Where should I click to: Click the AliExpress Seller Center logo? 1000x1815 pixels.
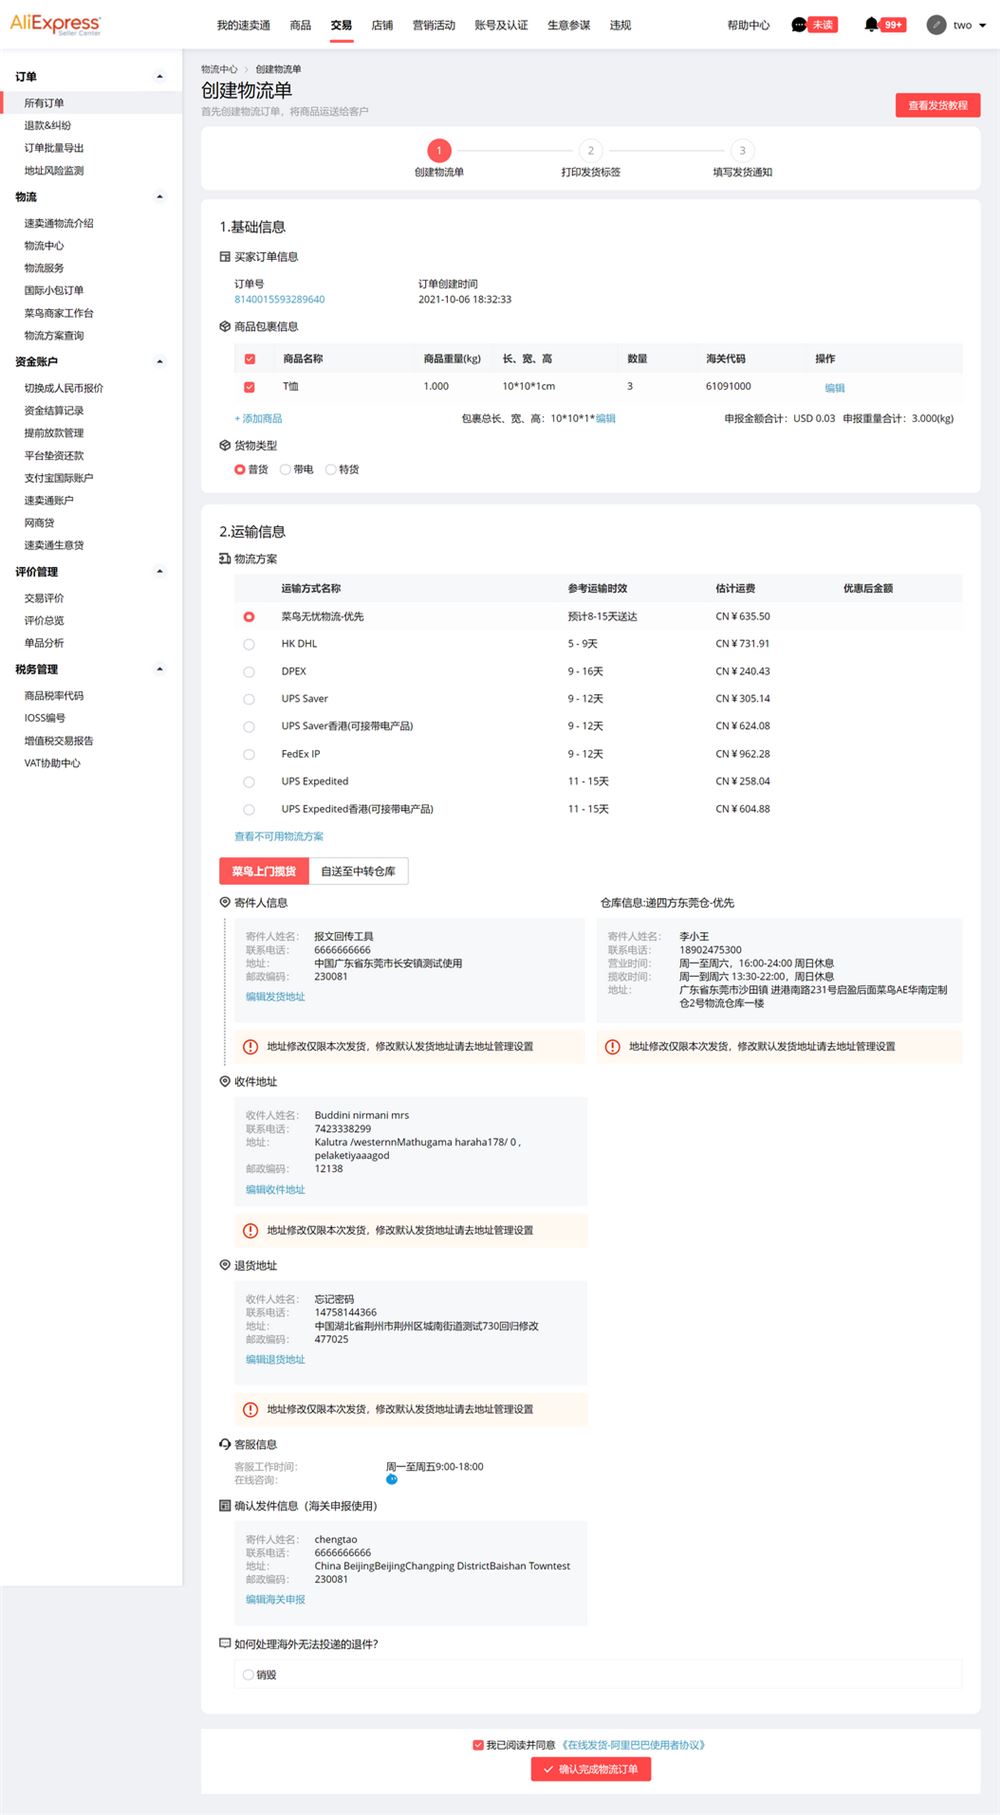(55, 24)
